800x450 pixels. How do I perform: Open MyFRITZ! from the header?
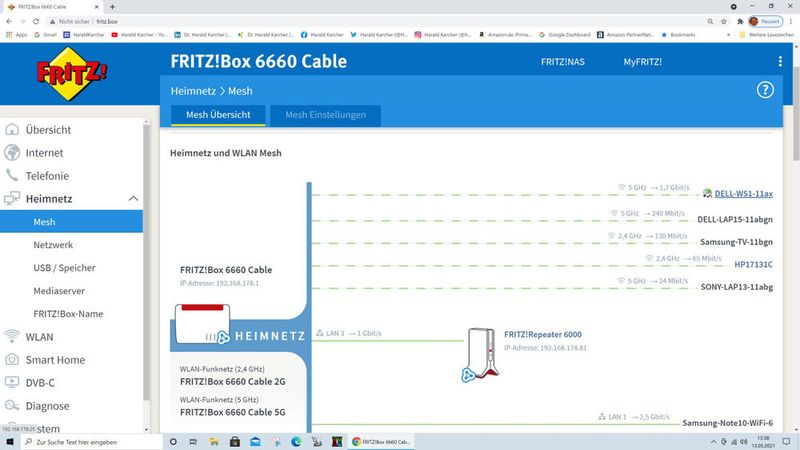pyautogui.click(x=642, y=62)
